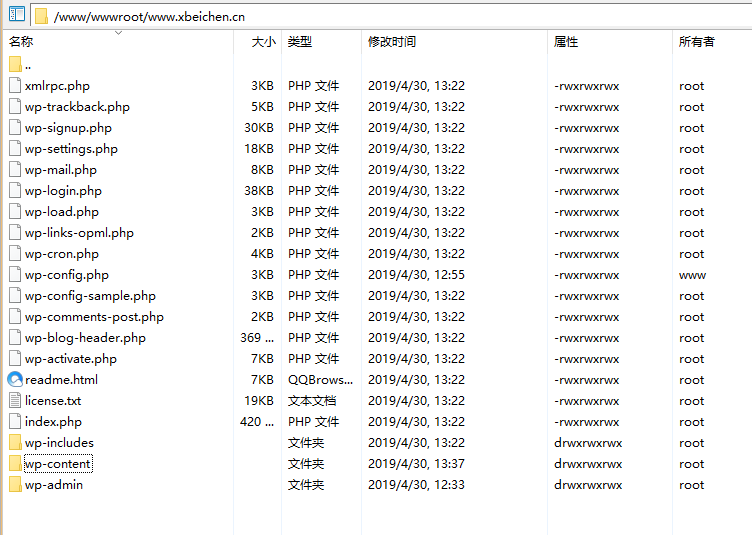The image size is (752, 535).
Task: Click the 30KB size of wp-signup.php
Action: tap(259, 128)
